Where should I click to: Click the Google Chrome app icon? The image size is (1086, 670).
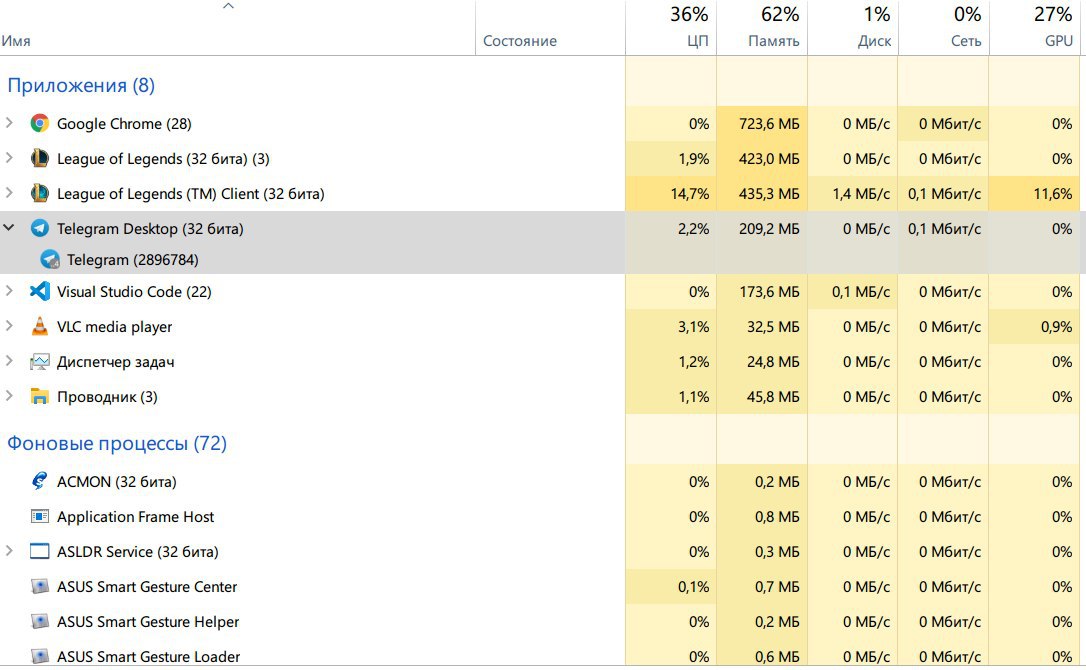point(39,123)
